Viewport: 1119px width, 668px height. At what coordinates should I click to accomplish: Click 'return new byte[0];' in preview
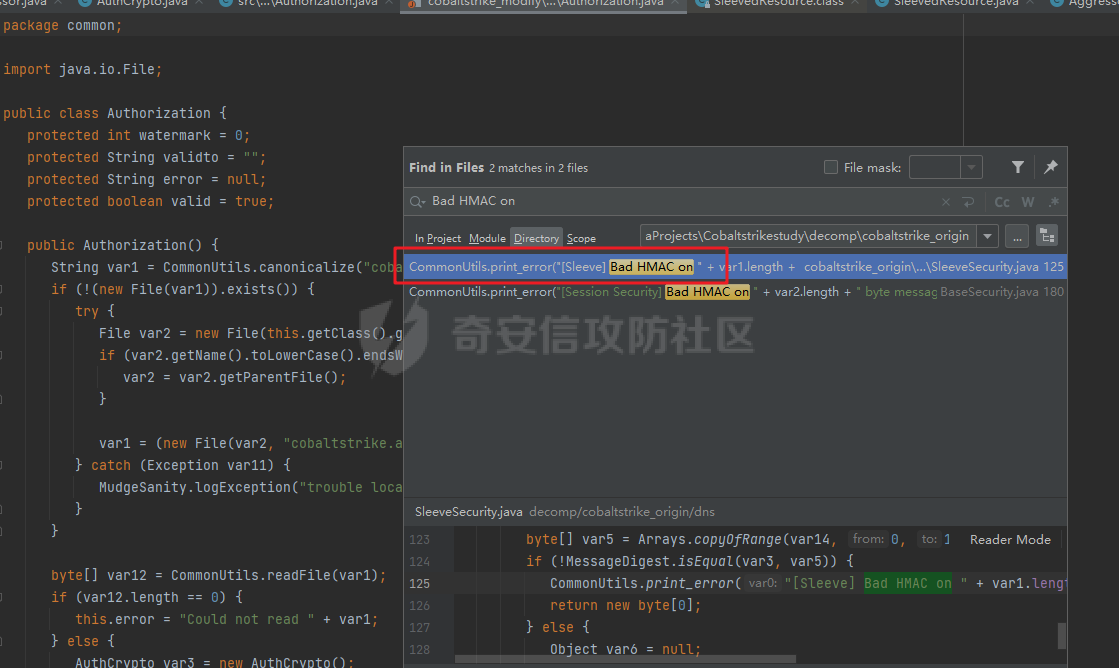(x=625, y=605)
